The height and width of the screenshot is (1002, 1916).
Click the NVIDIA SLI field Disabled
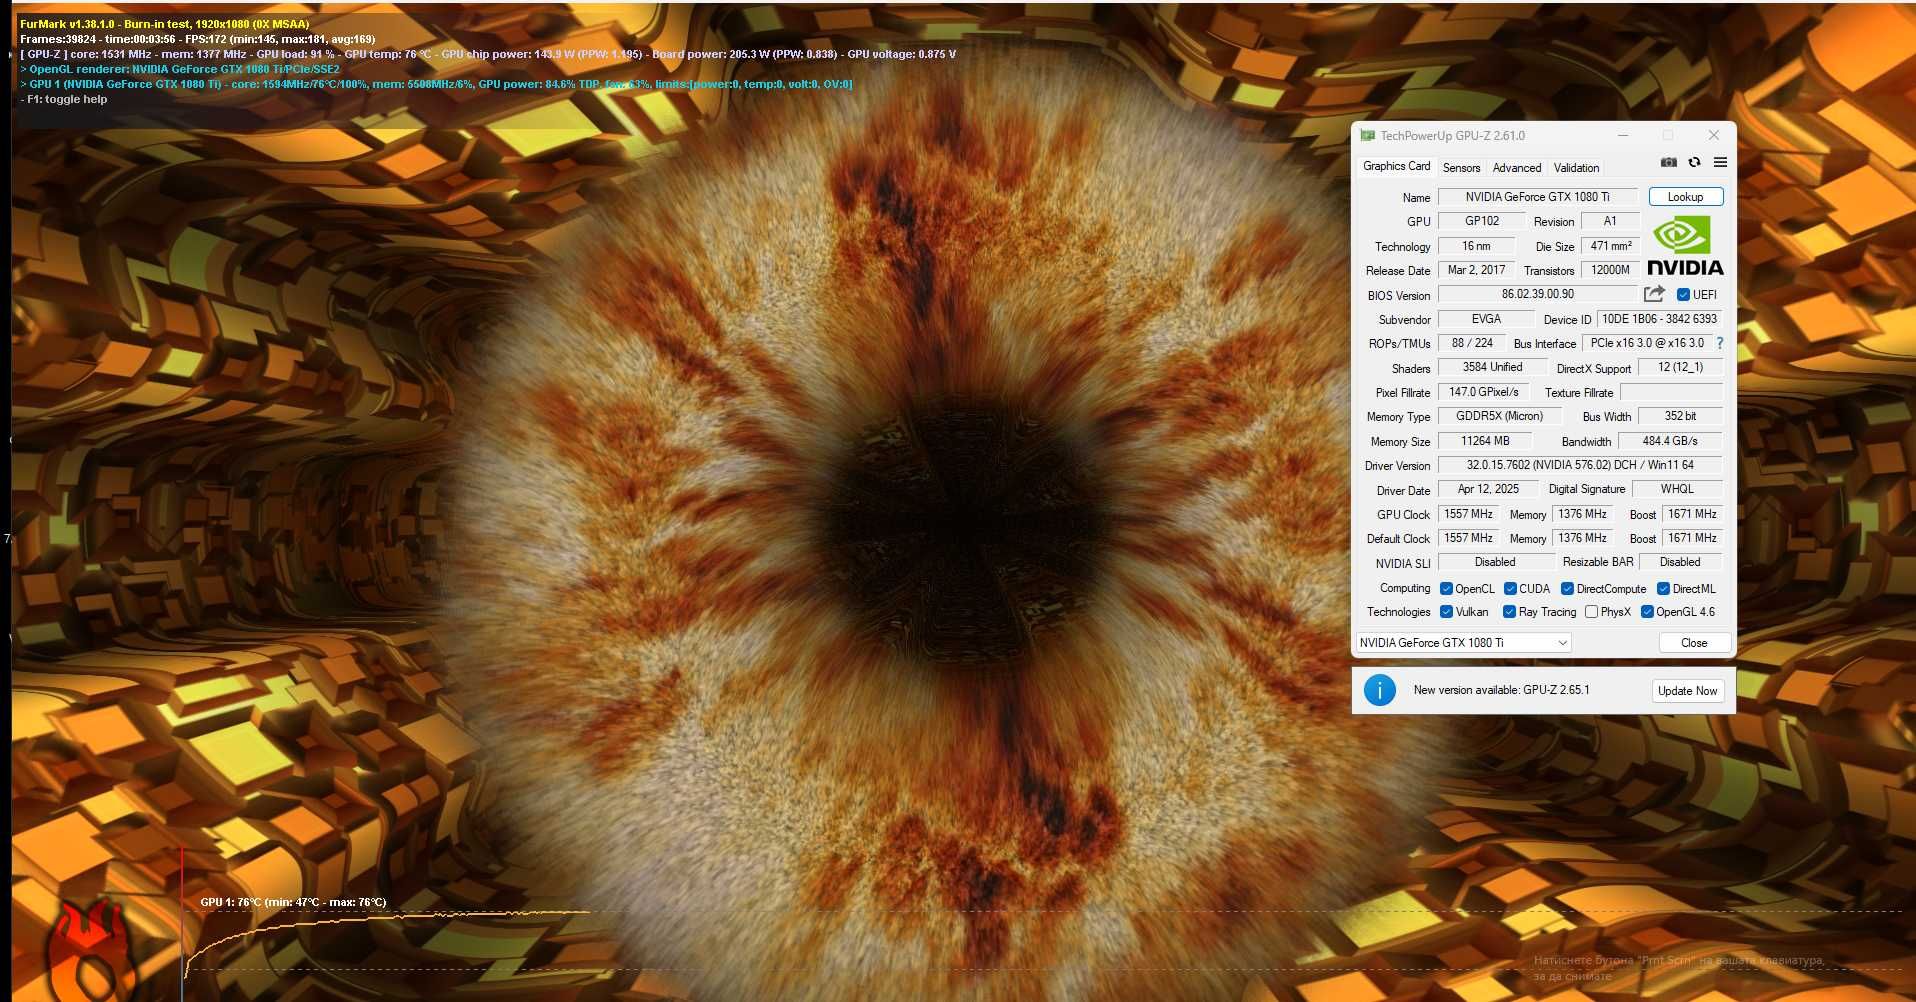1495,562
